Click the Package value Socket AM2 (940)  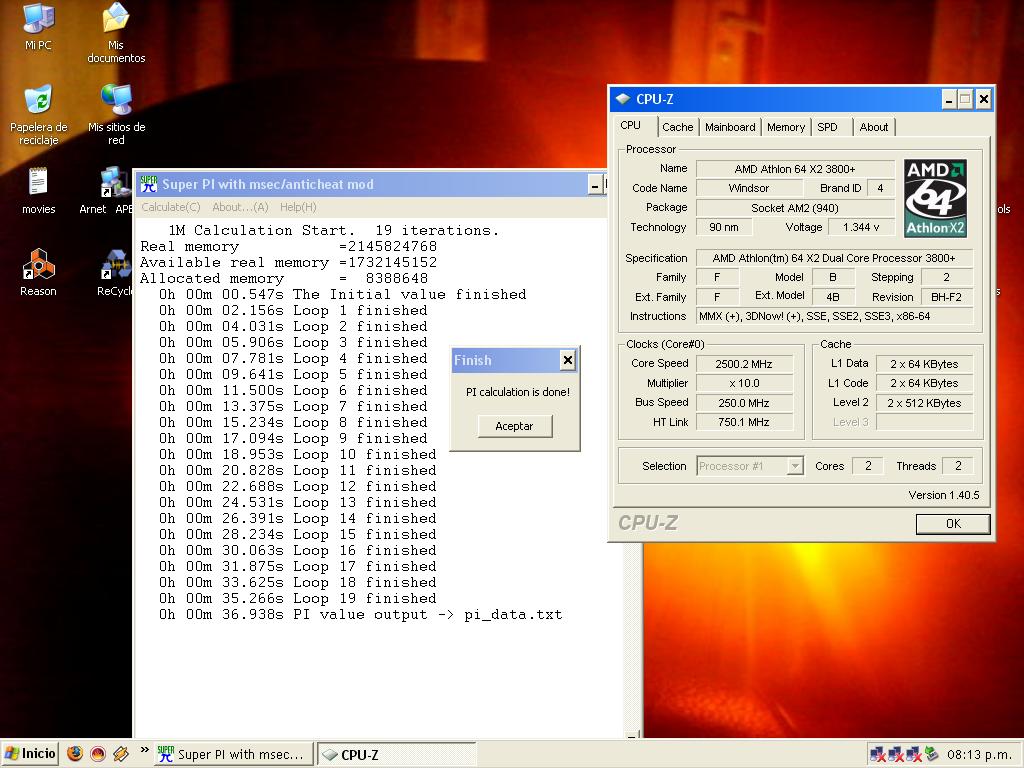point(795,208)
